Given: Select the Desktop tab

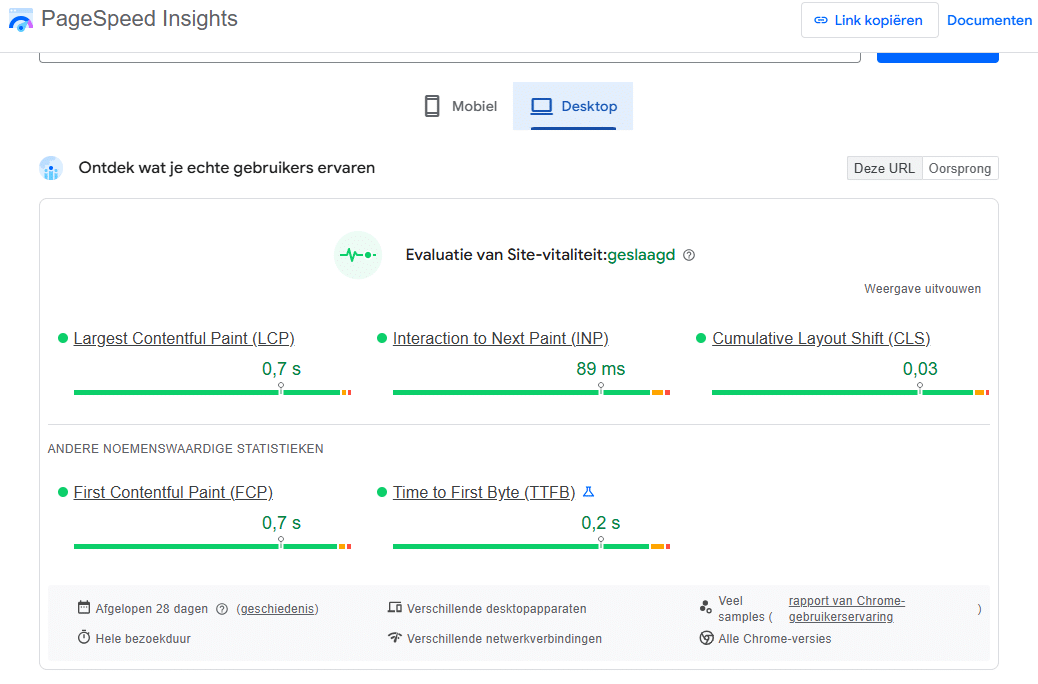Looking at the screenshot, I should [x=573, y=106].
